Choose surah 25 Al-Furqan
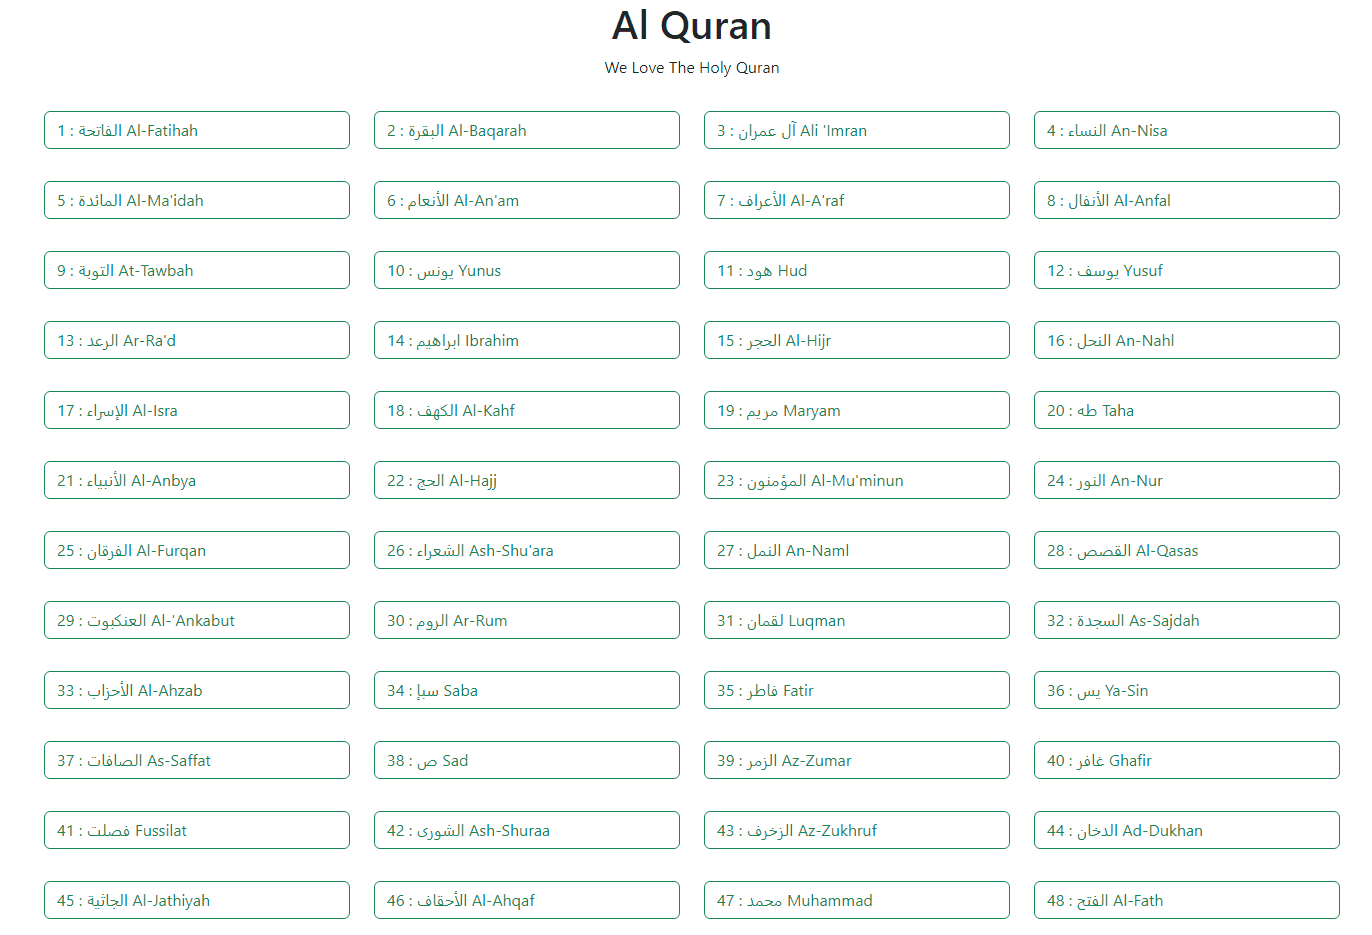 point(196,550)
